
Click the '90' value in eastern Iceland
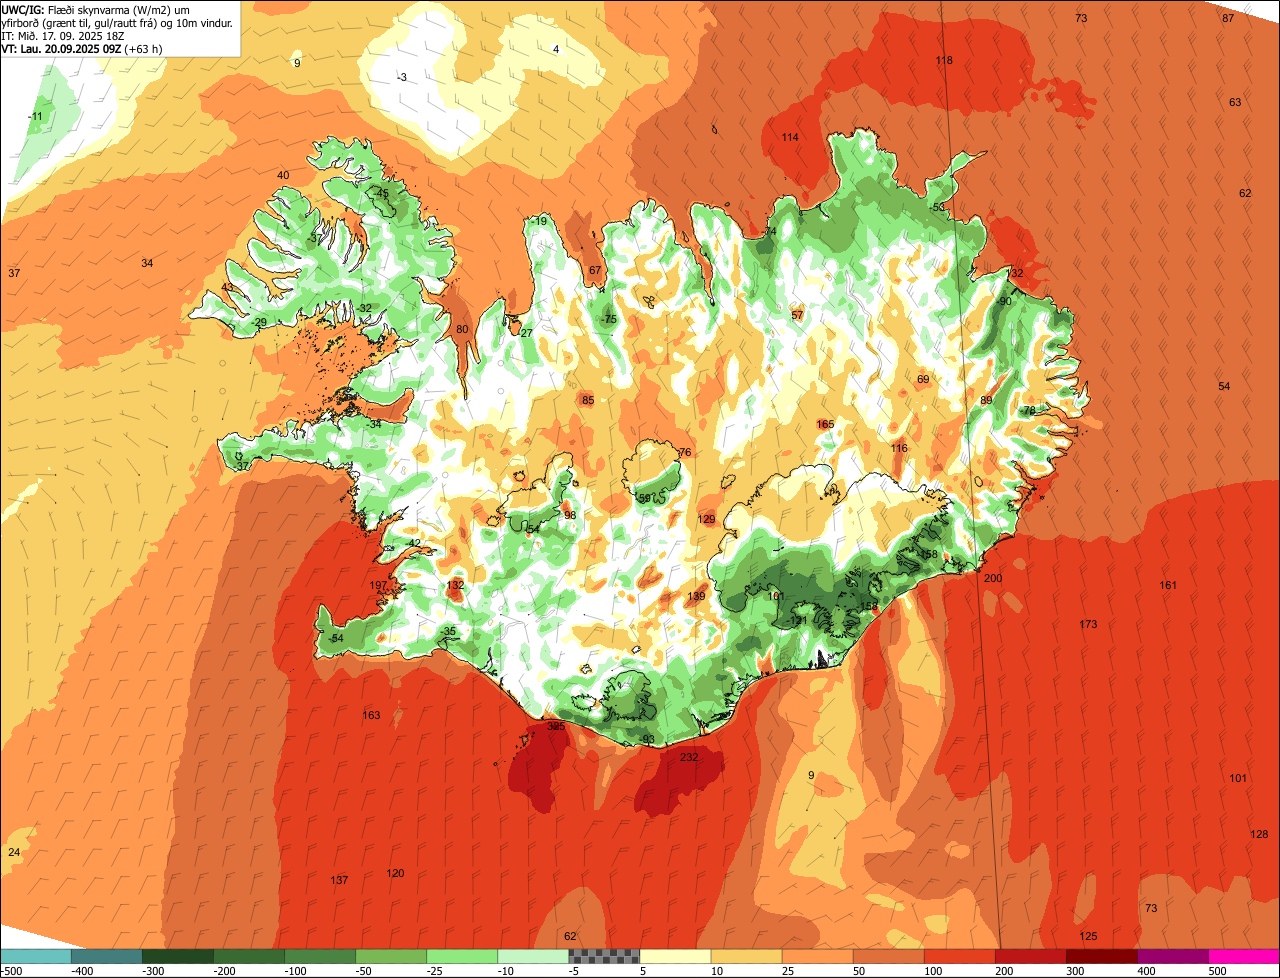[1005, 301]
